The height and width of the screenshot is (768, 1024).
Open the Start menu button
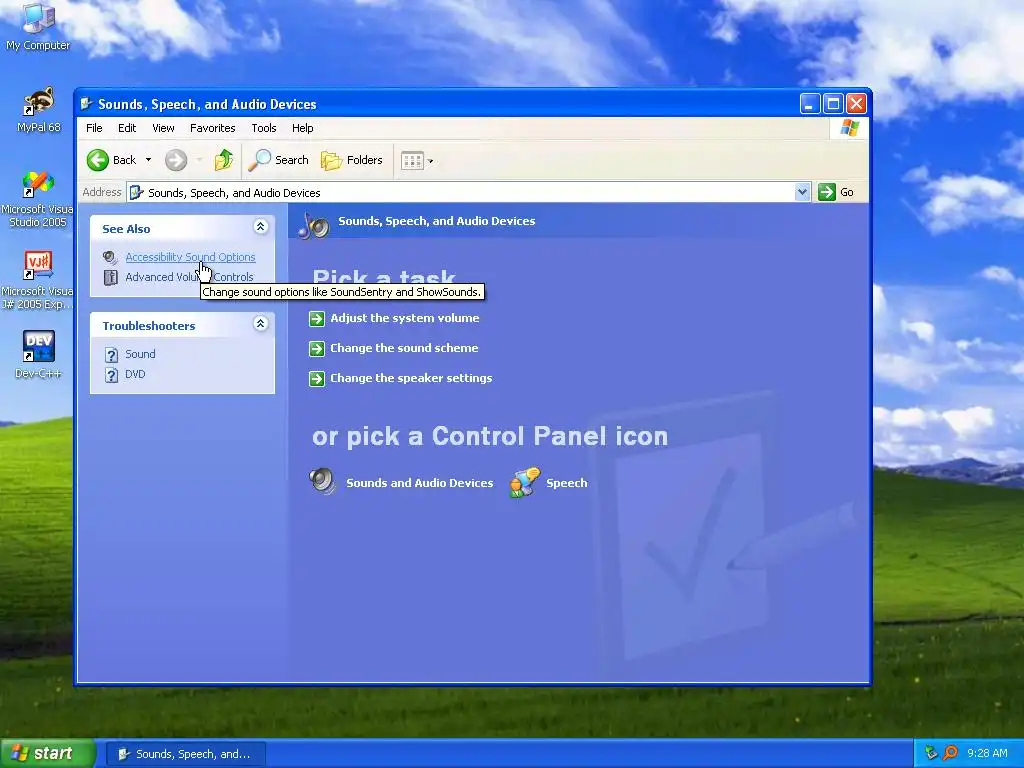pos(48,753)
